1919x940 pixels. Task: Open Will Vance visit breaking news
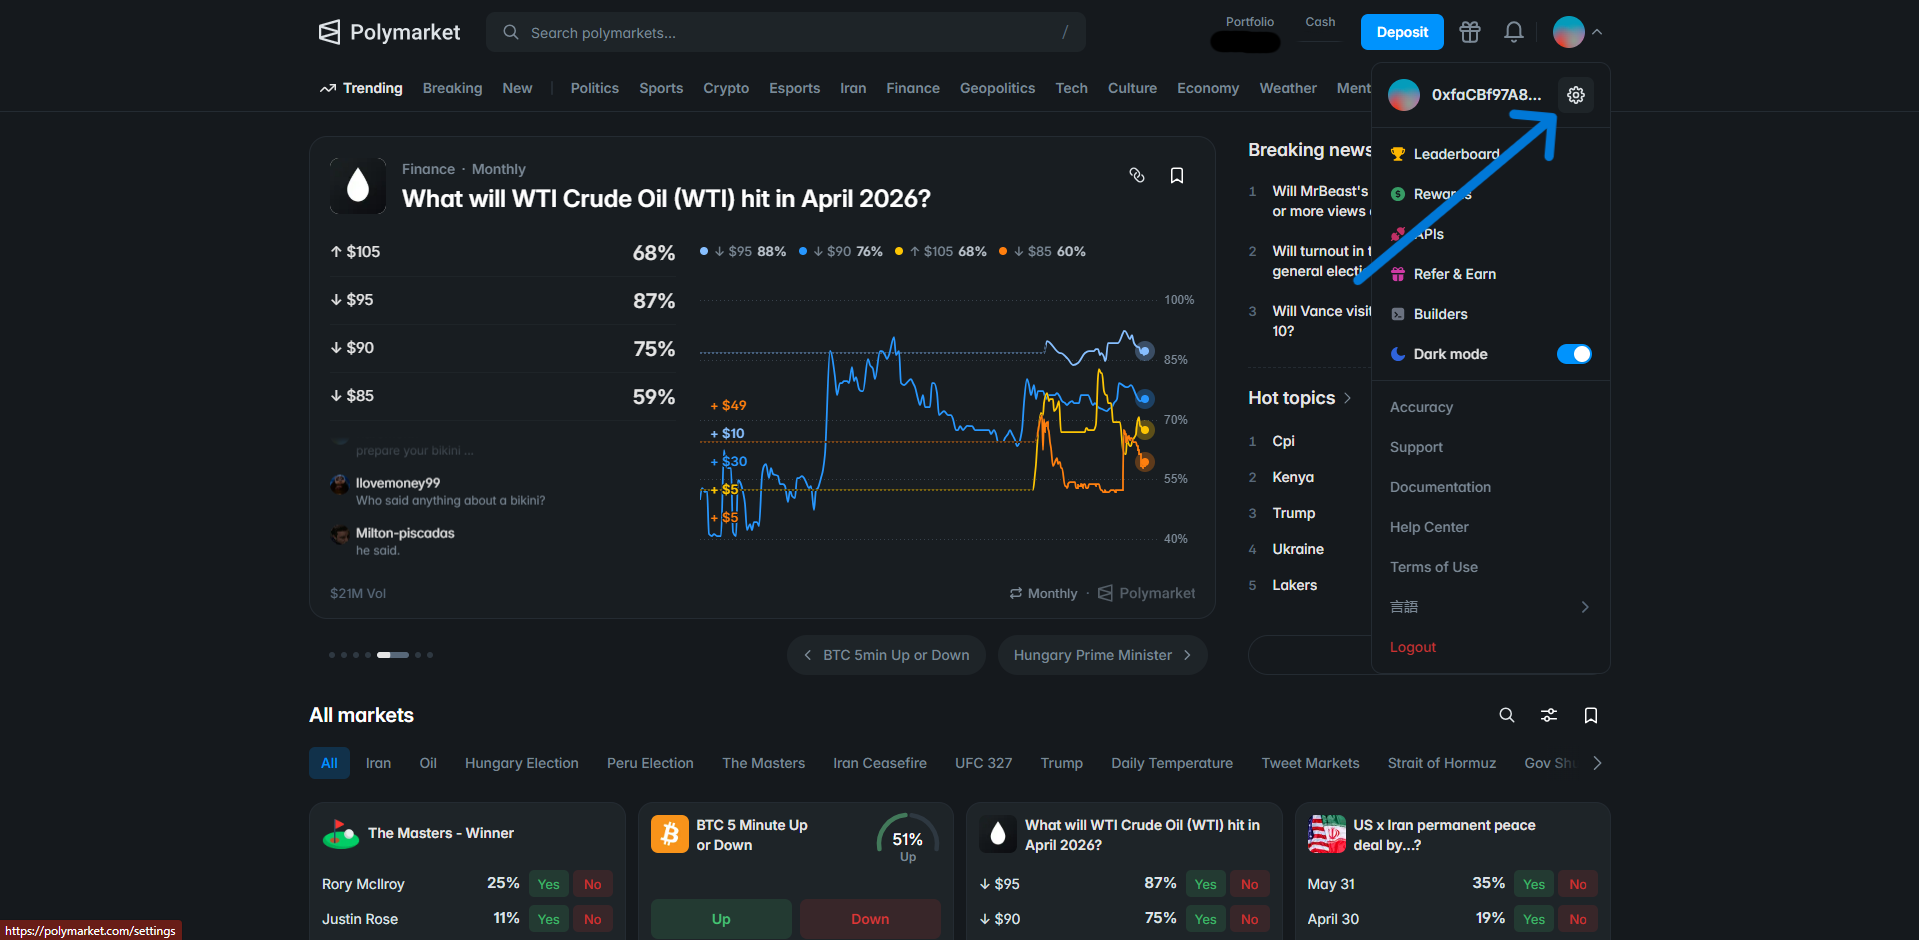[x=1310, y=321]
